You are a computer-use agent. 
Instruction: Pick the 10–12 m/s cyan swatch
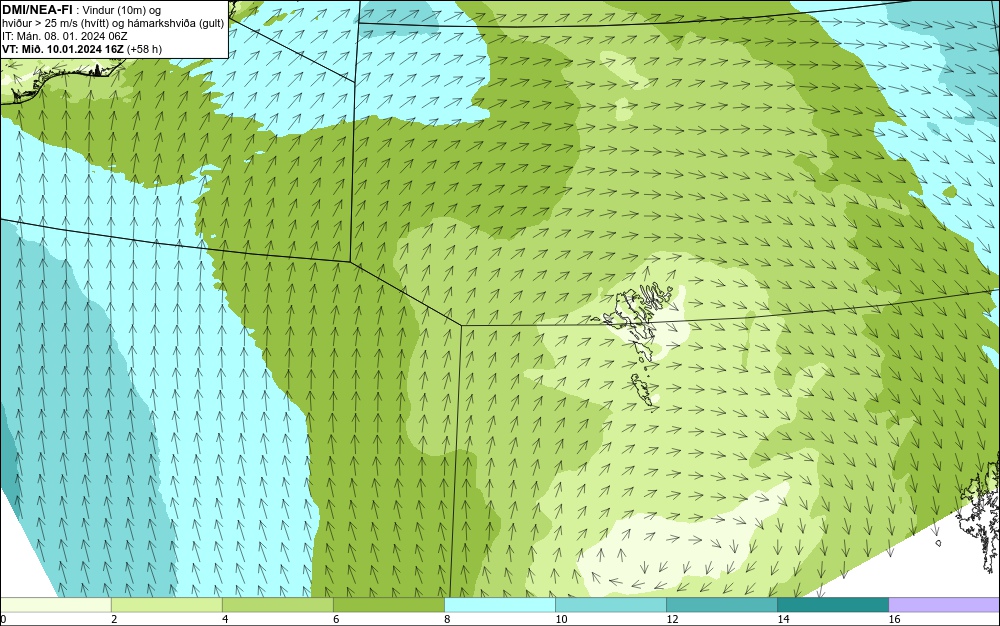[x=610, y=604]
